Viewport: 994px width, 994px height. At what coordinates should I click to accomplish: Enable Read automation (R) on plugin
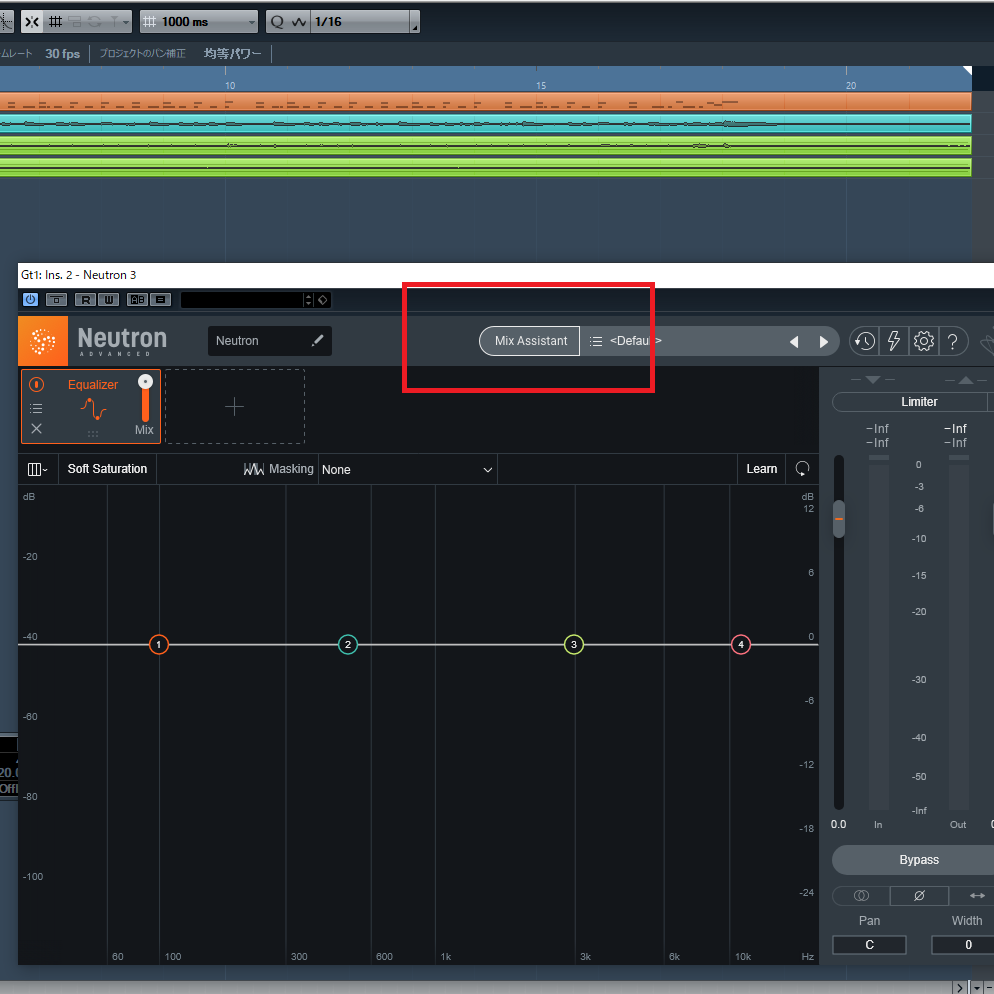pyautogui.click(x=86, y=299)
